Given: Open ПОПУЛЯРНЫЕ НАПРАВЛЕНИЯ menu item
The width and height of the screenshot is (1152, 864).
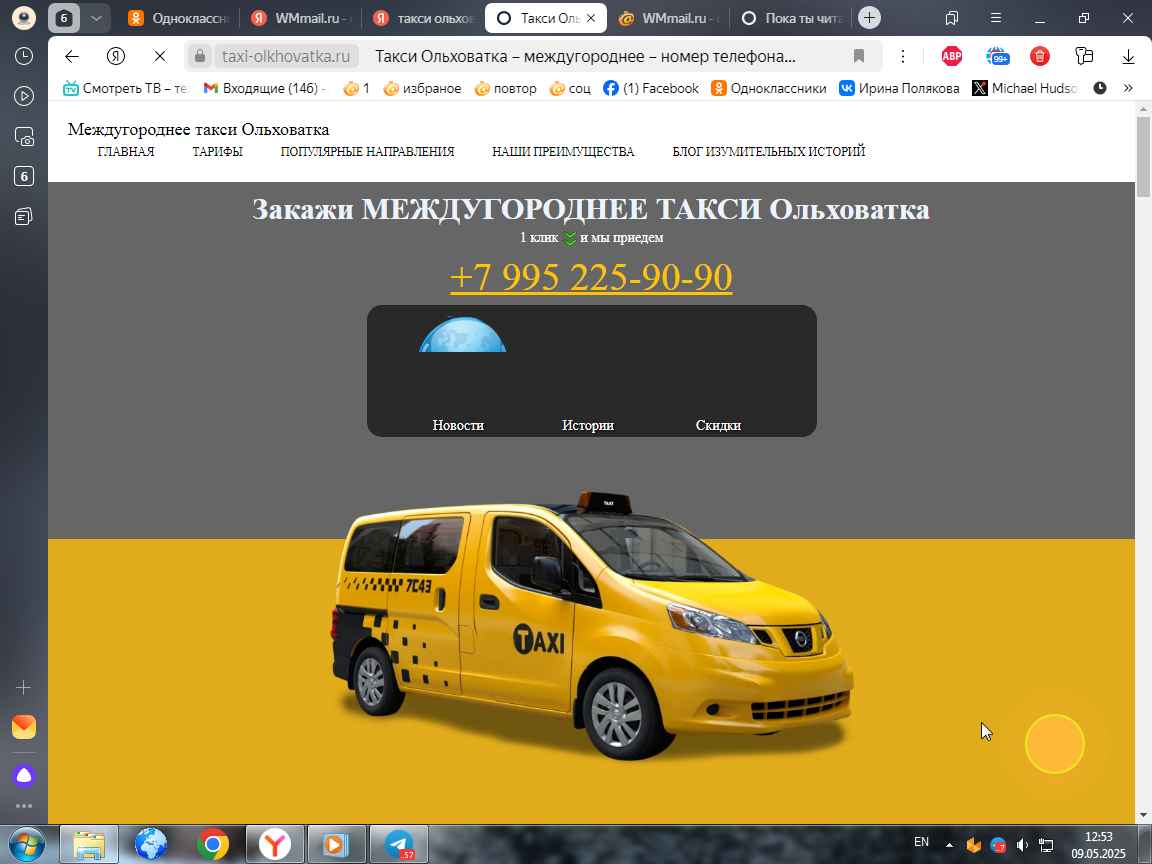Looking at the screenshot, I should tap(367, 151).
